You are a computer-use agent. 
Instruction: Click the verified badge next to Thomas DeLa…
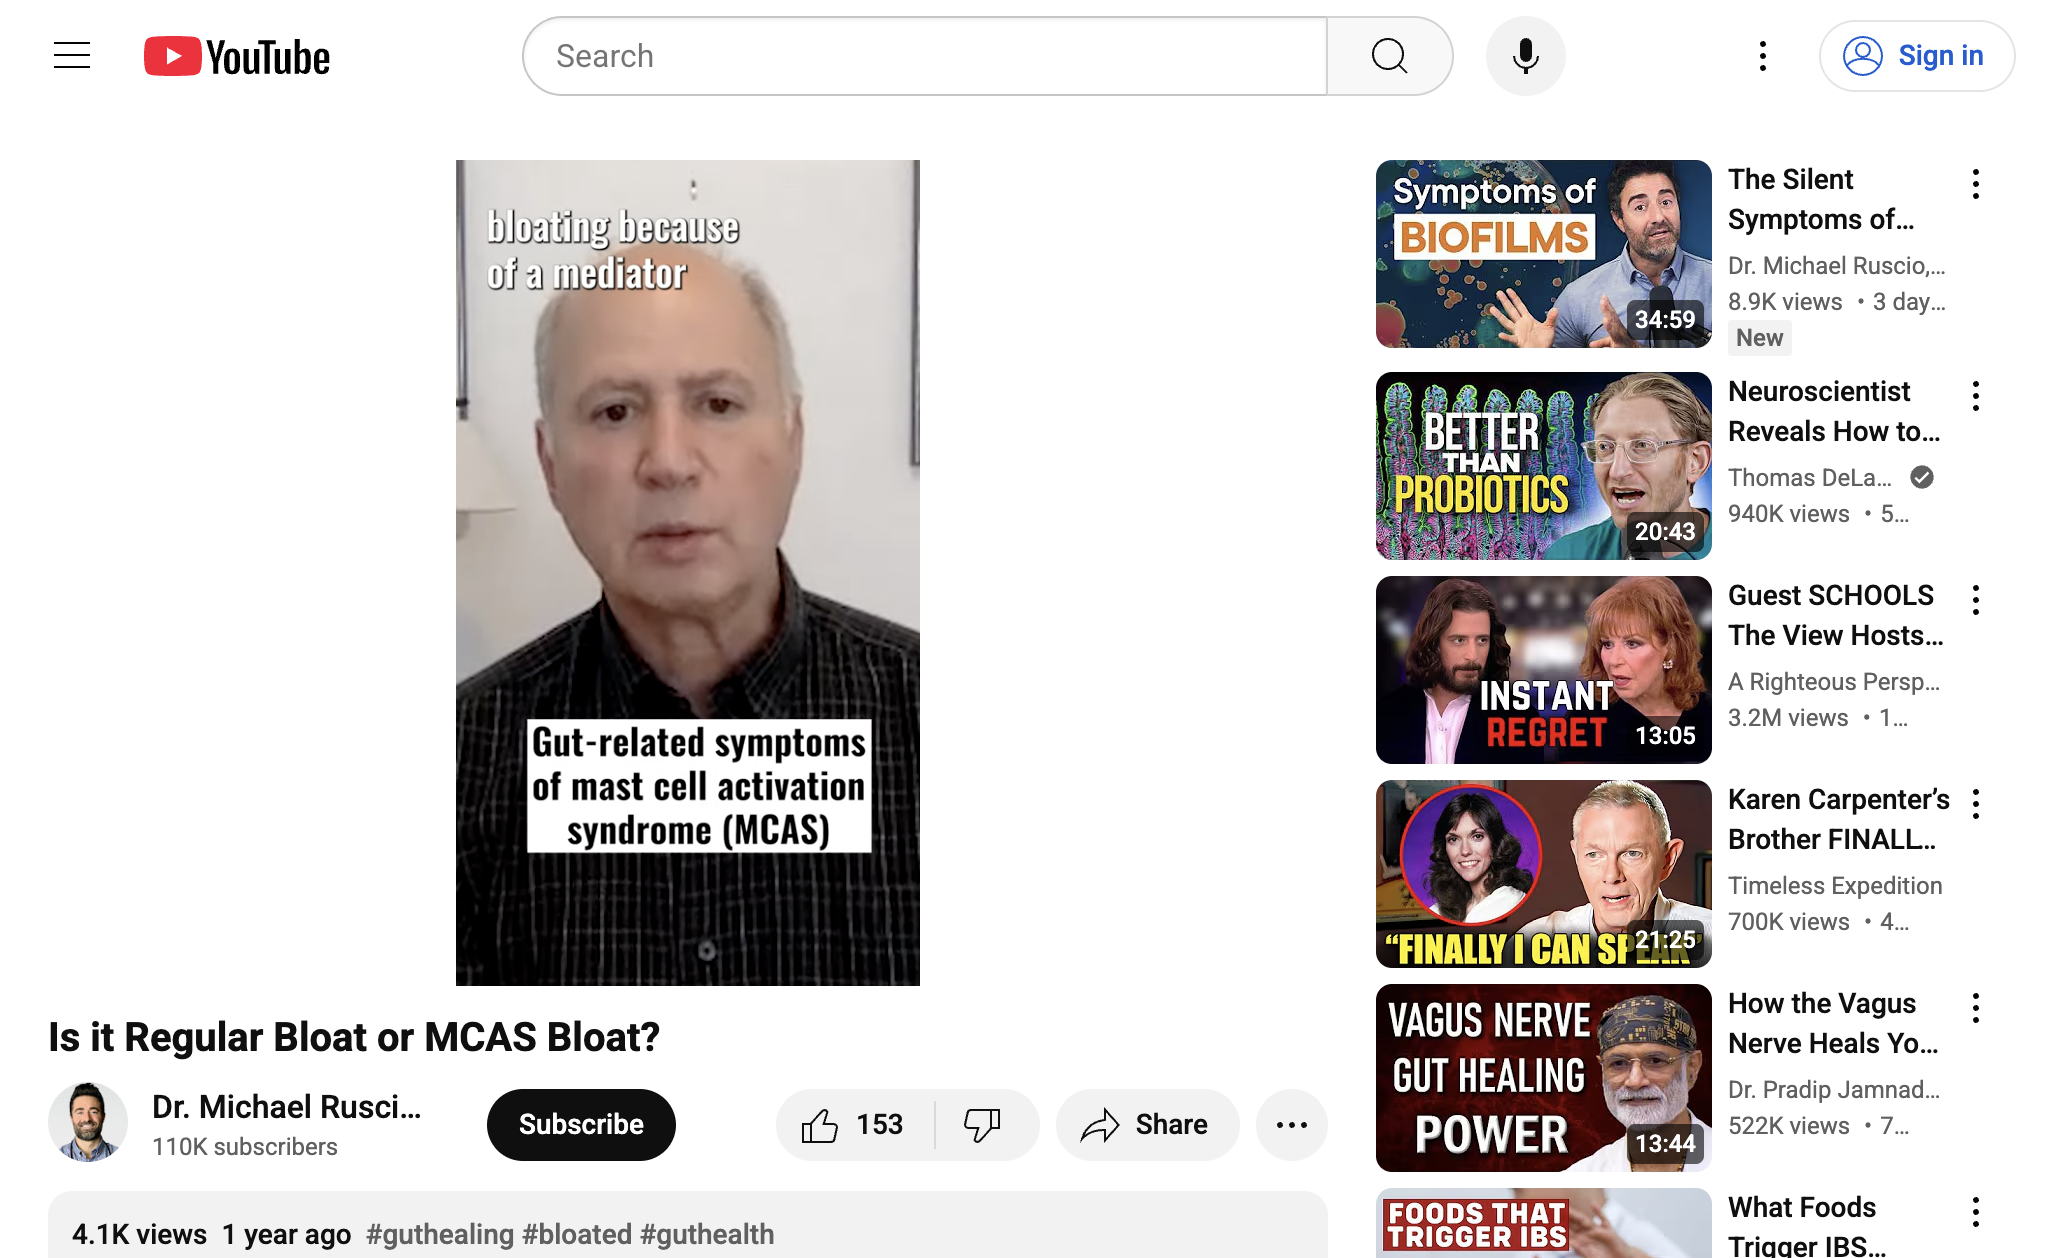[x=1922, y=477]
